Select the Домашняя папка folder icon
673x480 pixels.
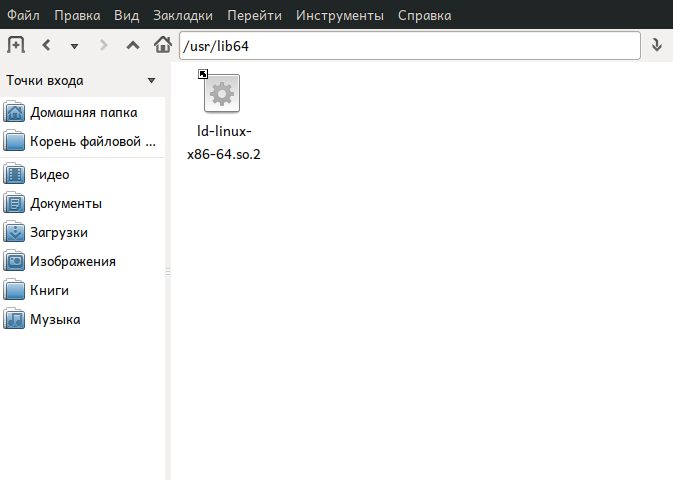coord(14,112)
